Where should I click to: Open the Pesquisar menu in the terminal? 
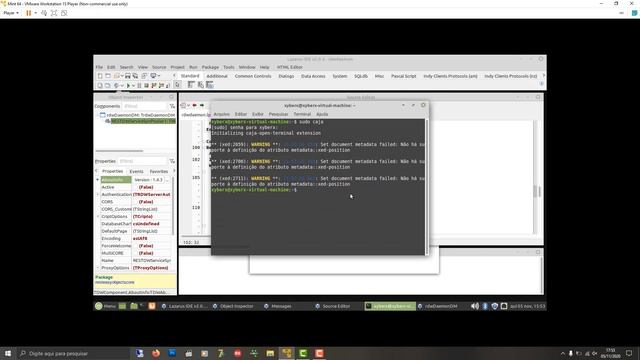278,114
